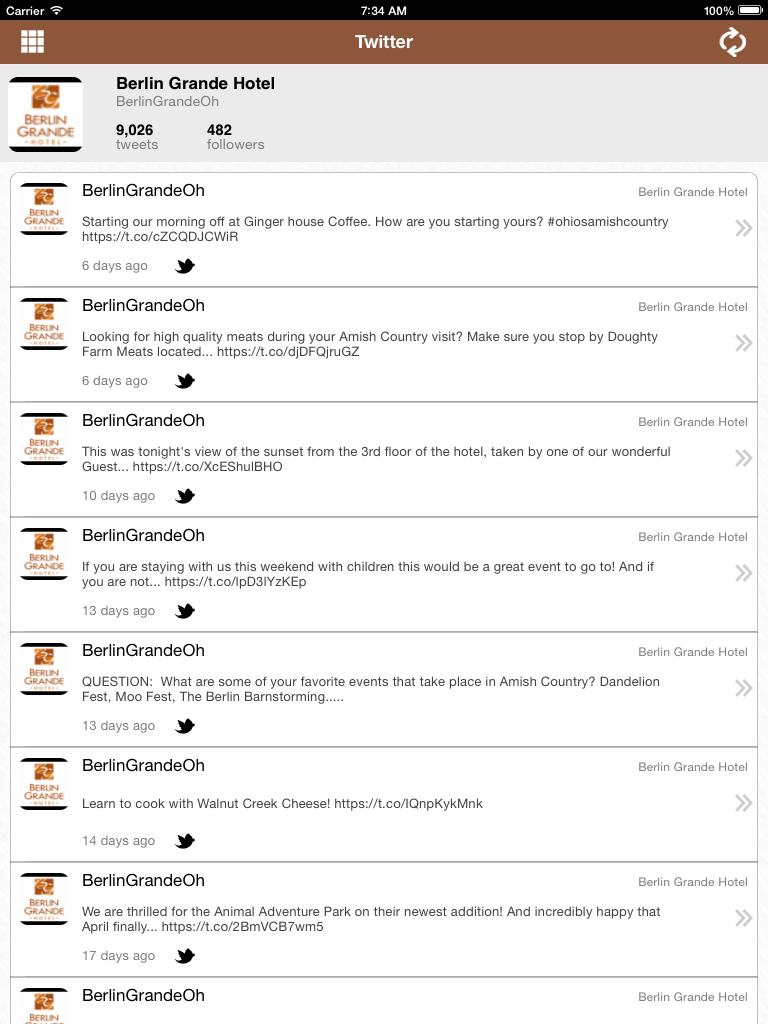Tap Twitter bird on Walnut Creek Cheese tweet
768x1024 pixels.
(x=185, y=840)
